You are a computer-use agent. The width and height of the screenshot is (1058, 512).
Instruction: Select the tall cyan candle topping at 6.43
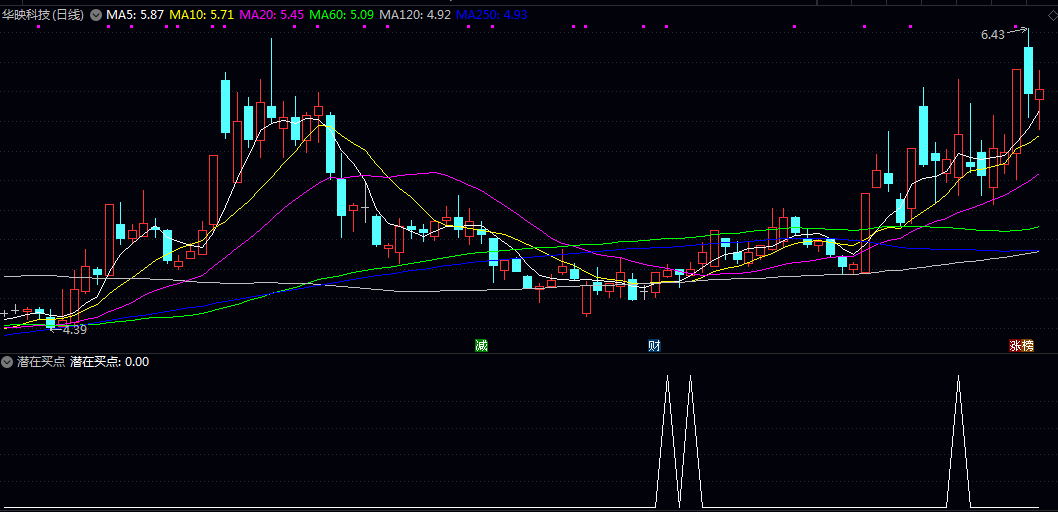coord(1028,71)
